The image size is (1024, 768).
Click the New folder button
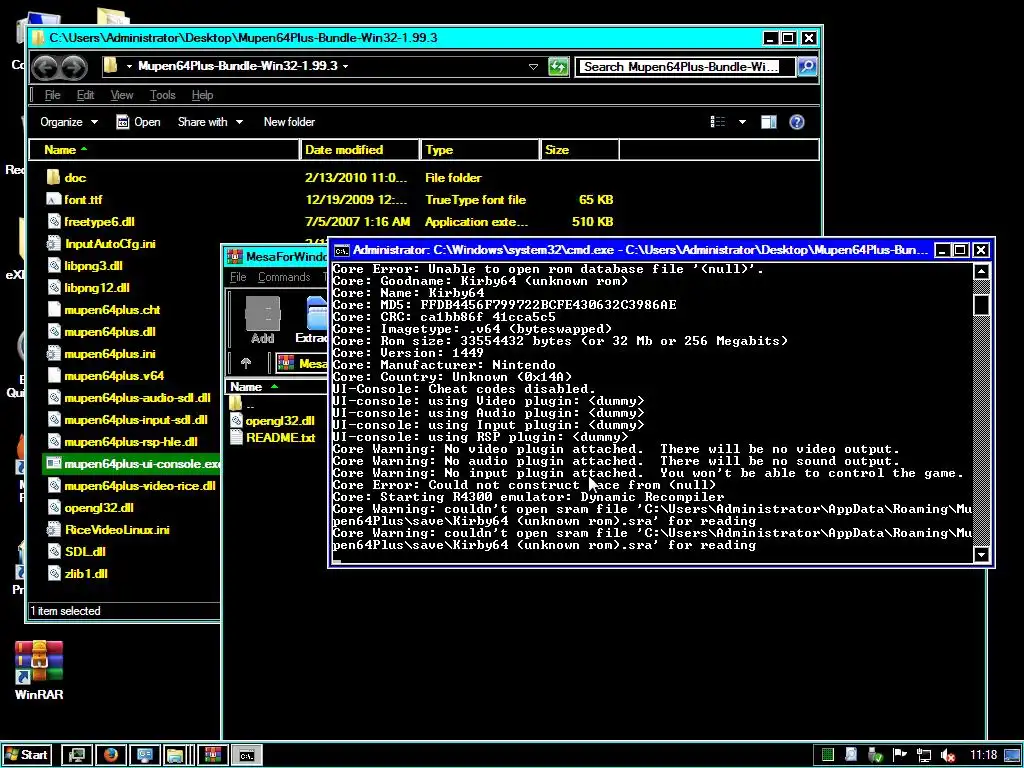click(x=289, y=122)
